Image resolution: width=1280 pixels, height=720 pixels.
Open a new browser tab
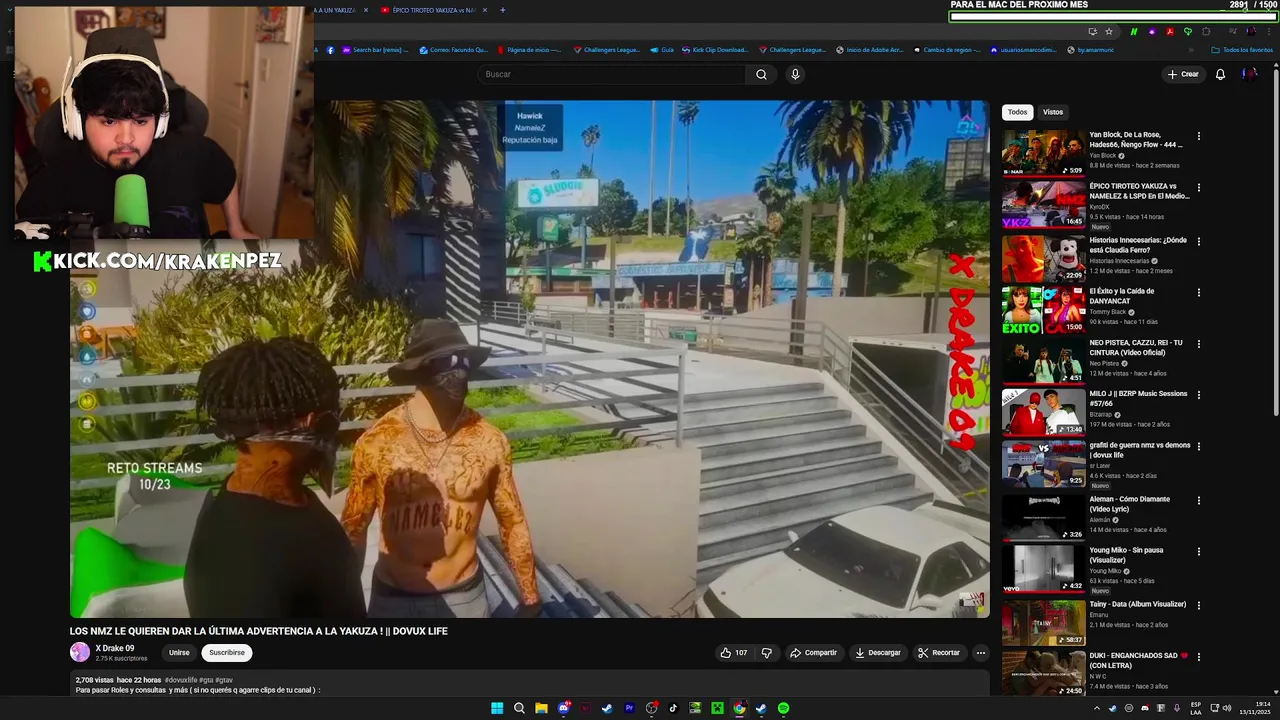coord(502,10)
